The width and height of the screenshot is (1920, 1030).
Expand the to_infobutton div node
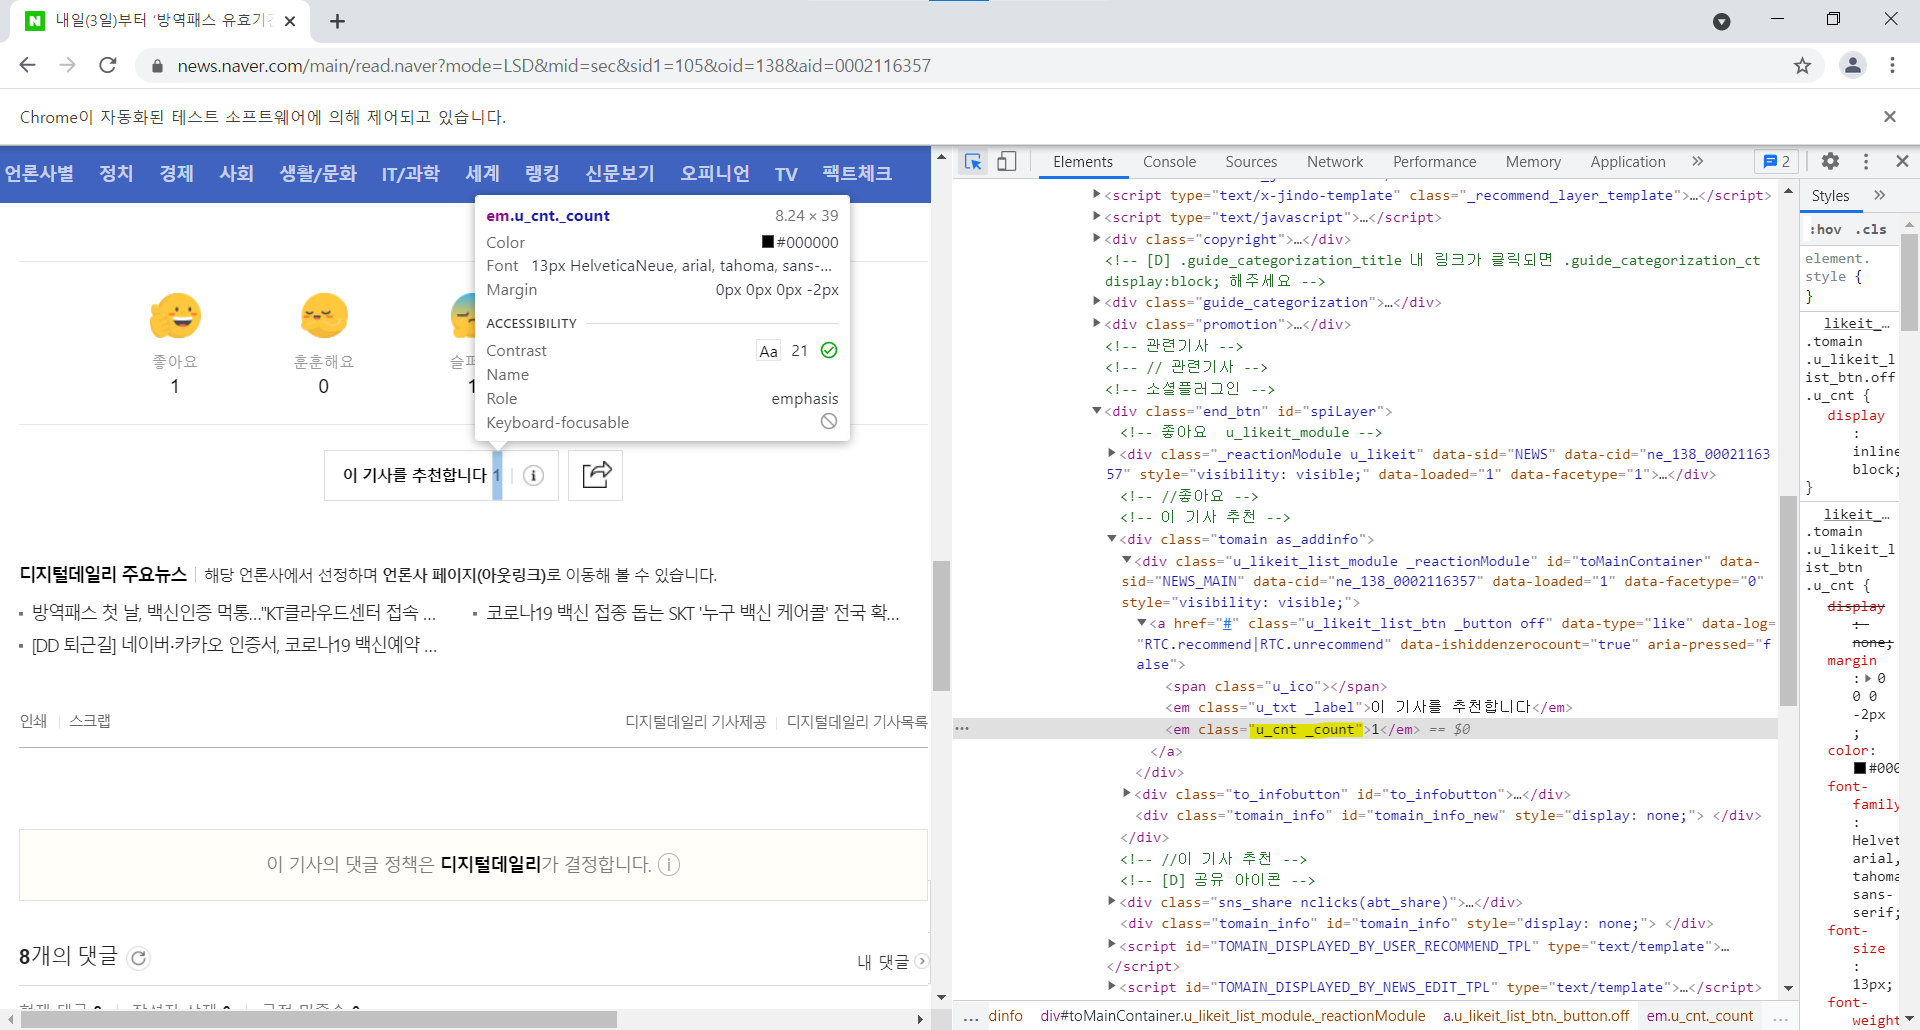tap(1127, 793)
